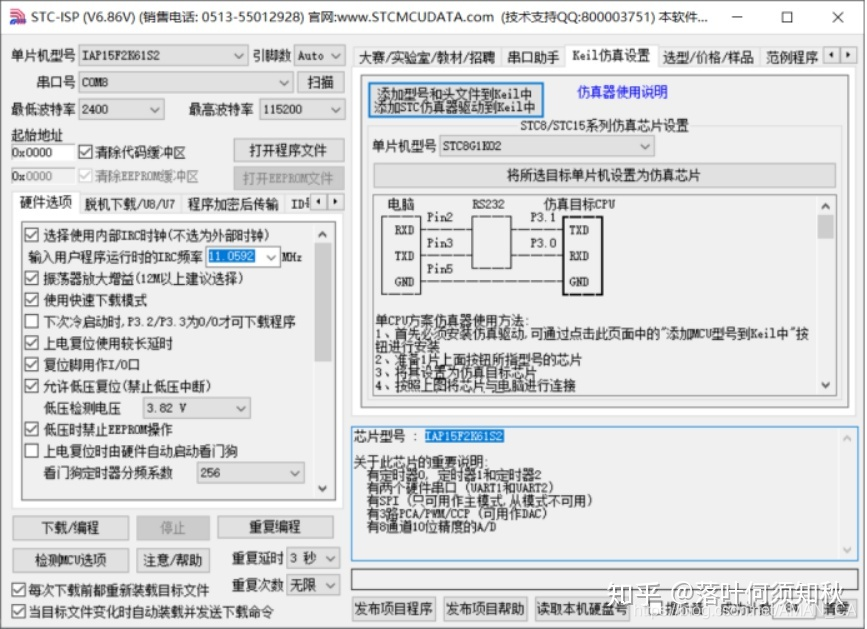Click 打开程序文件 button
867x629 pixels.
tap(289, 150)
